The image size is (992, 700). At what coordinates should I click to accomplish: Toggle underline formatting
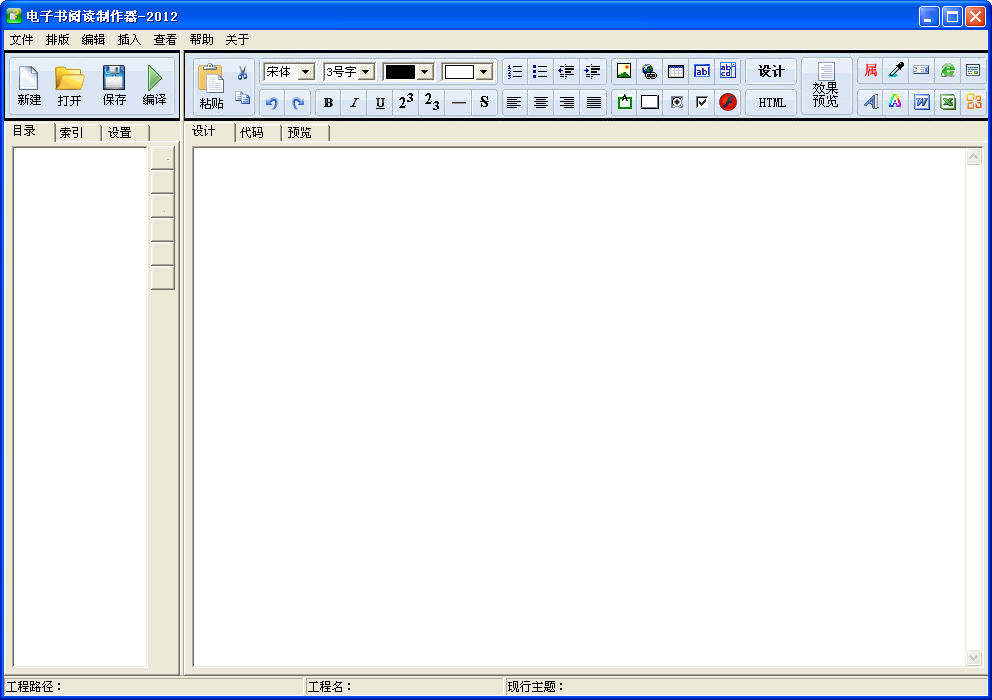point(380,103)
